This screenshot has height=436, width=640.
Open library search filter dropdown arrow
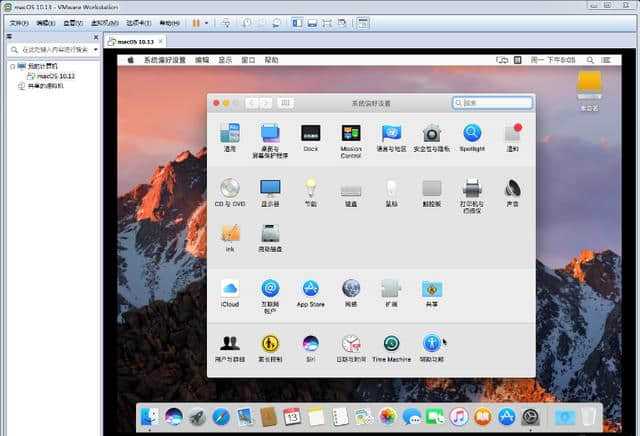(96, 50)
